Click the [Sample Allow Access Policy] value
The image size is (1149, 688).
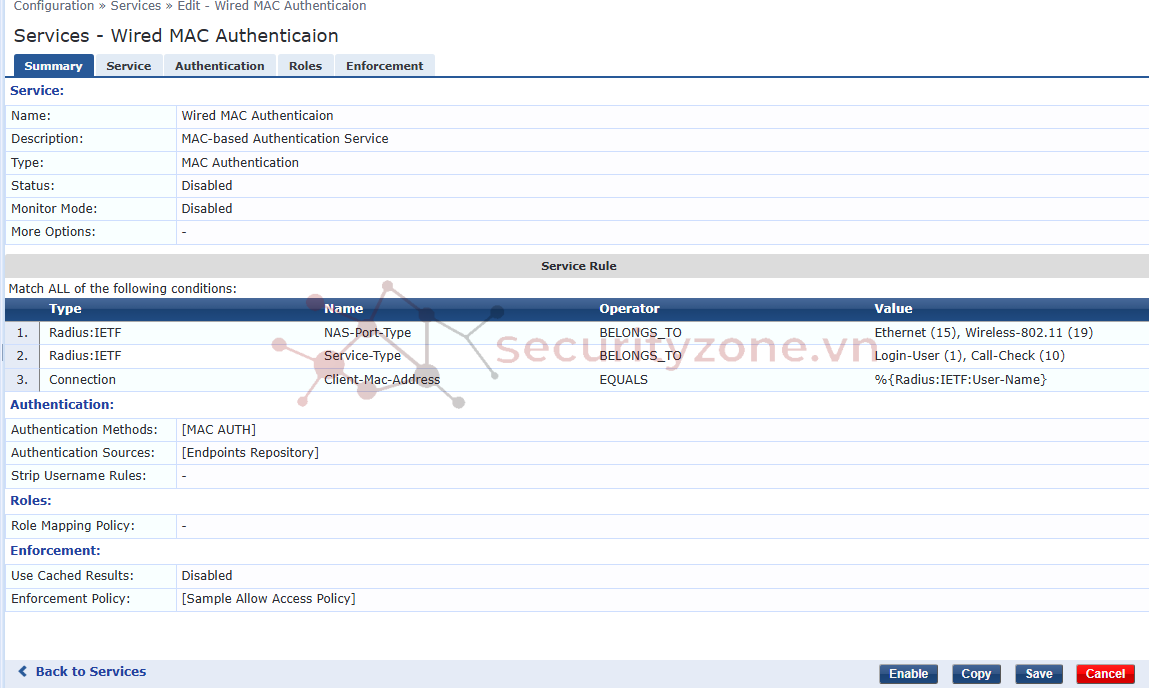point(268,599)
